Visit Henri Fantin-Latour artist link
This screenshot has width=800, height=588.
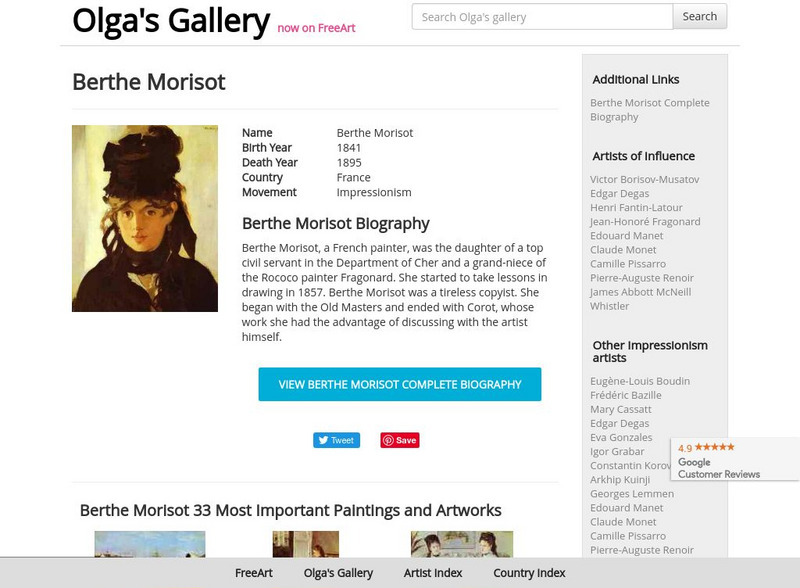636,207
